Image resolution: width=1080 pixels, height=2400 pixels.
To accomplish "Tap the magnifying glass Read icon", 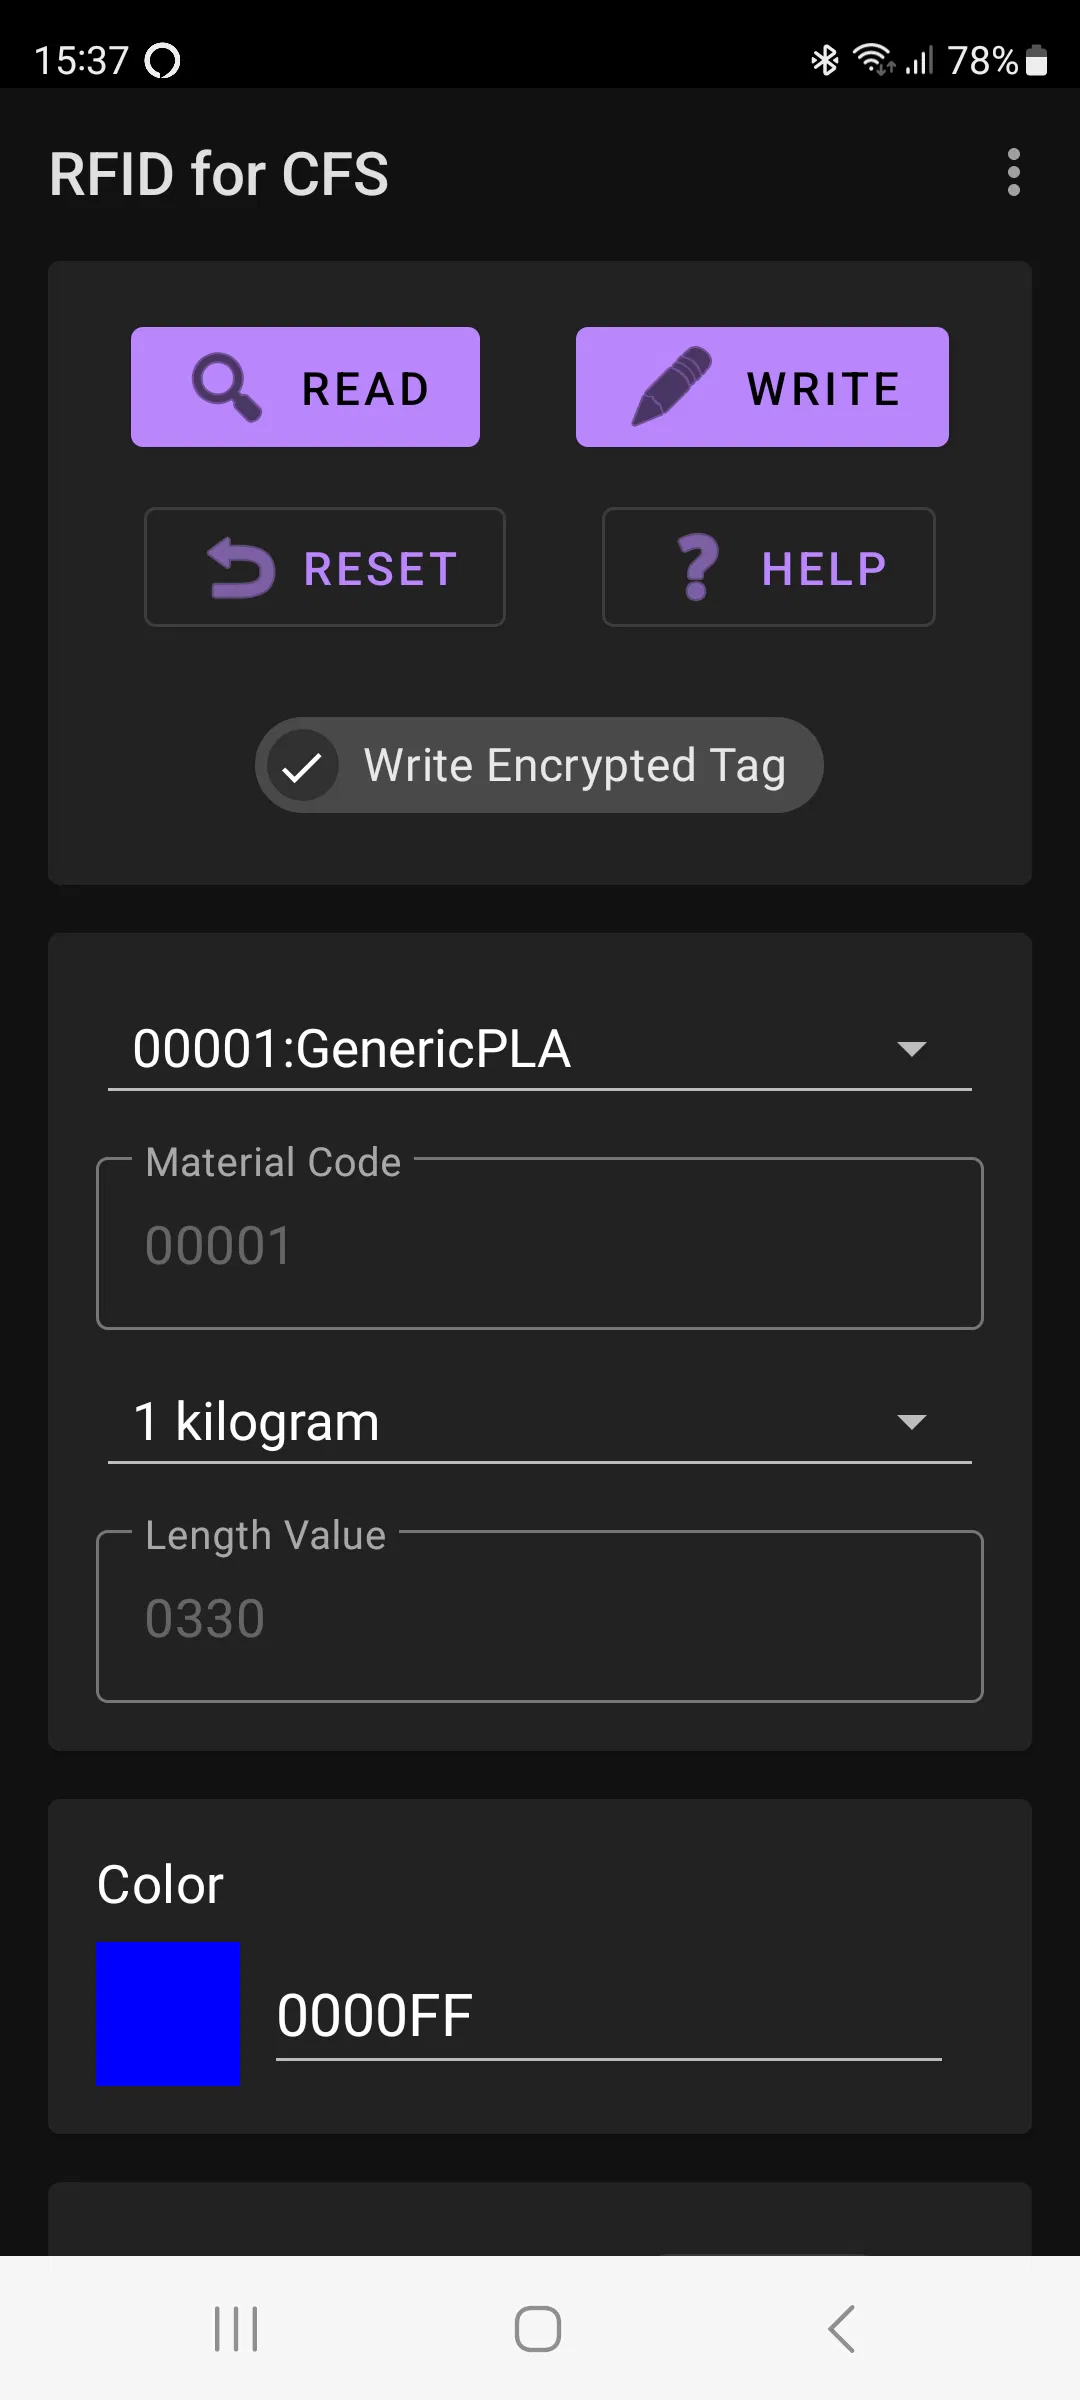I will [x=227, y=388].
